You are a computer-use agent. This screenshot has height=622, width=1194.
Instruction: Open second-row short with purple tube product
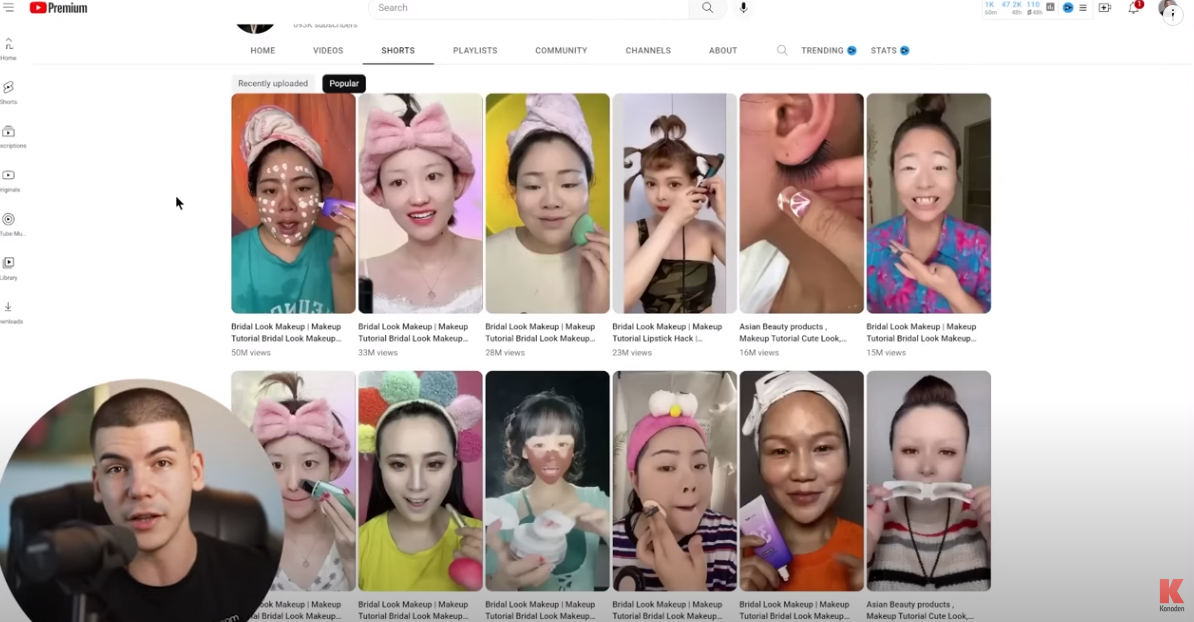tap(801, 481)
